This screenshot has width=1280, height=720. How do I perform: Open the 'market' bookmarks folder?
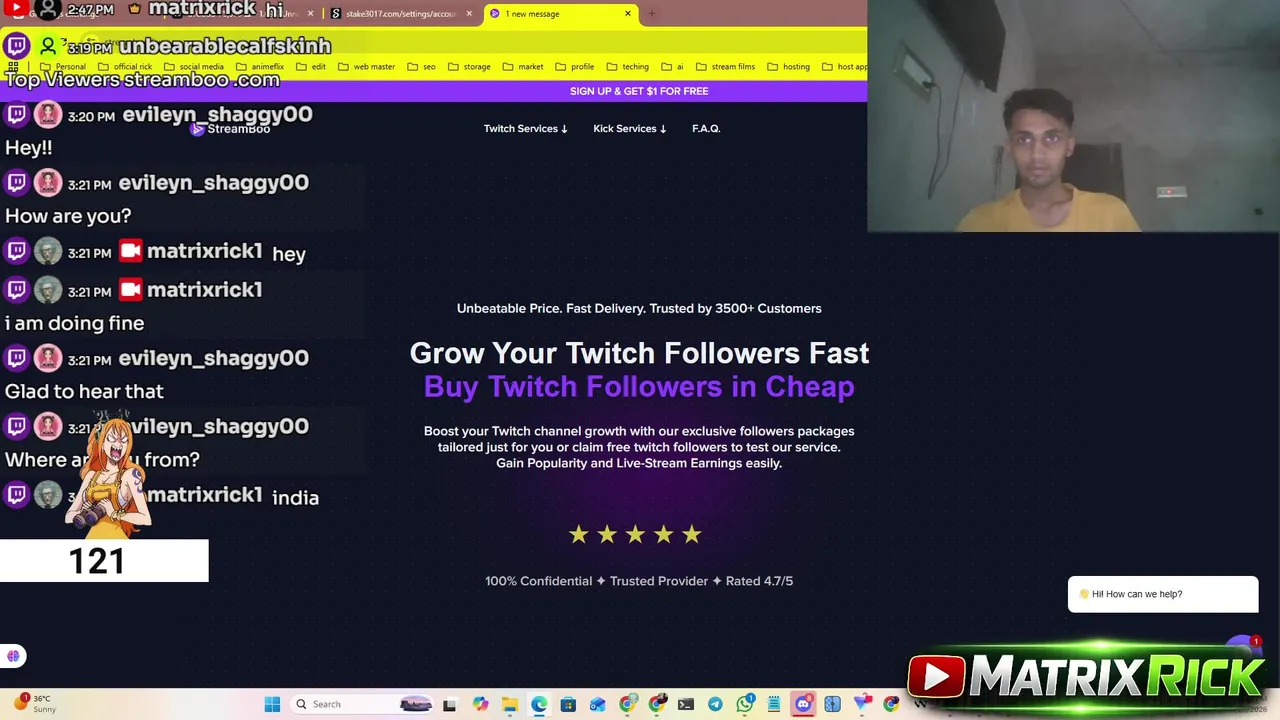pyautogui.click(x=523, y=67)
